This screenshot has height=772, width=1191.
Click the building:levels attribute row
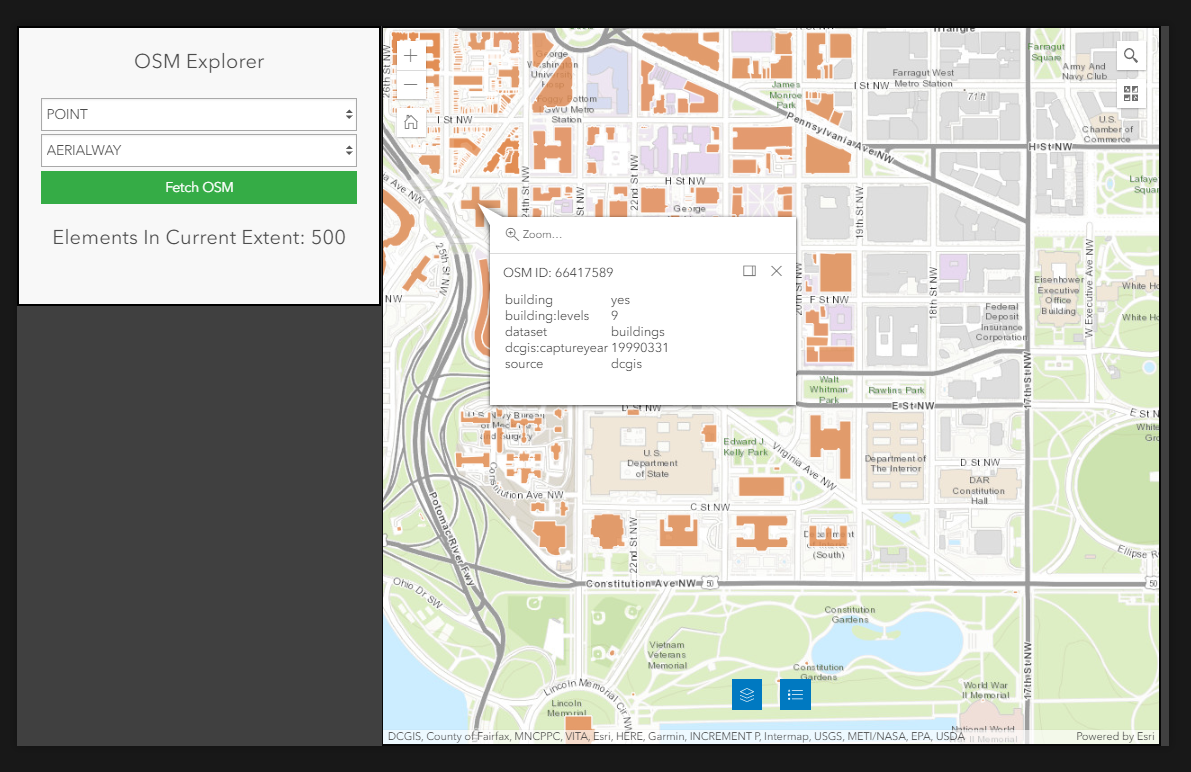(562, 315)
